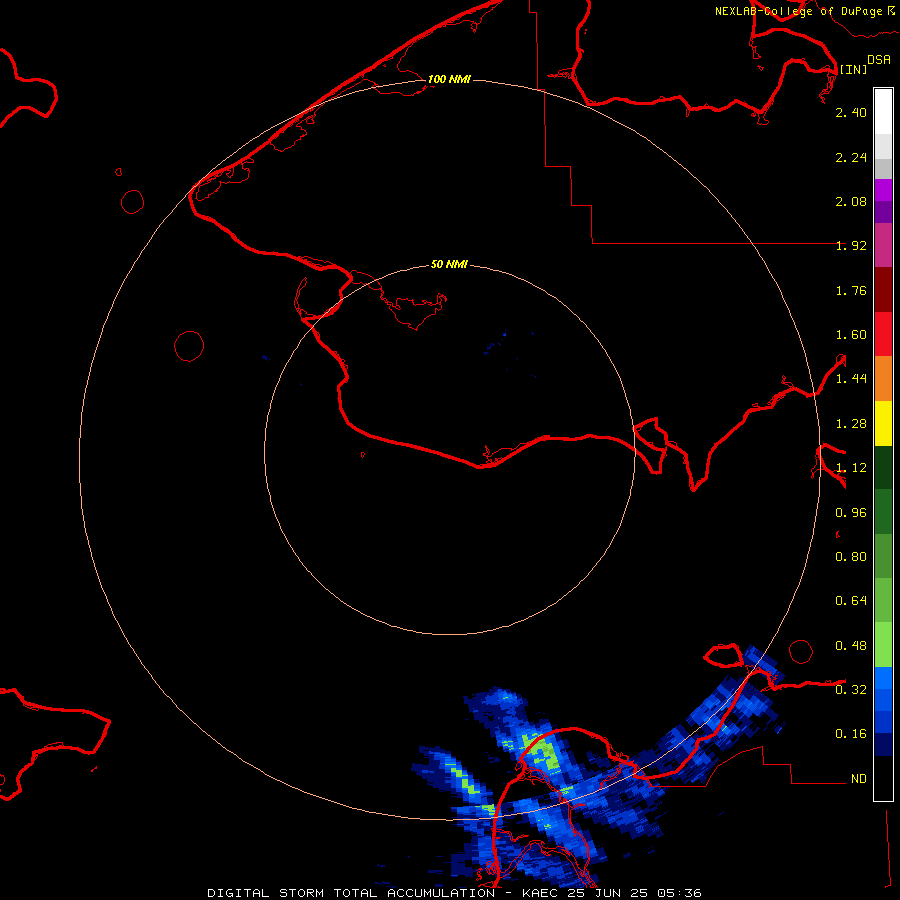Click the "1.12" legend value

(851, 468)
